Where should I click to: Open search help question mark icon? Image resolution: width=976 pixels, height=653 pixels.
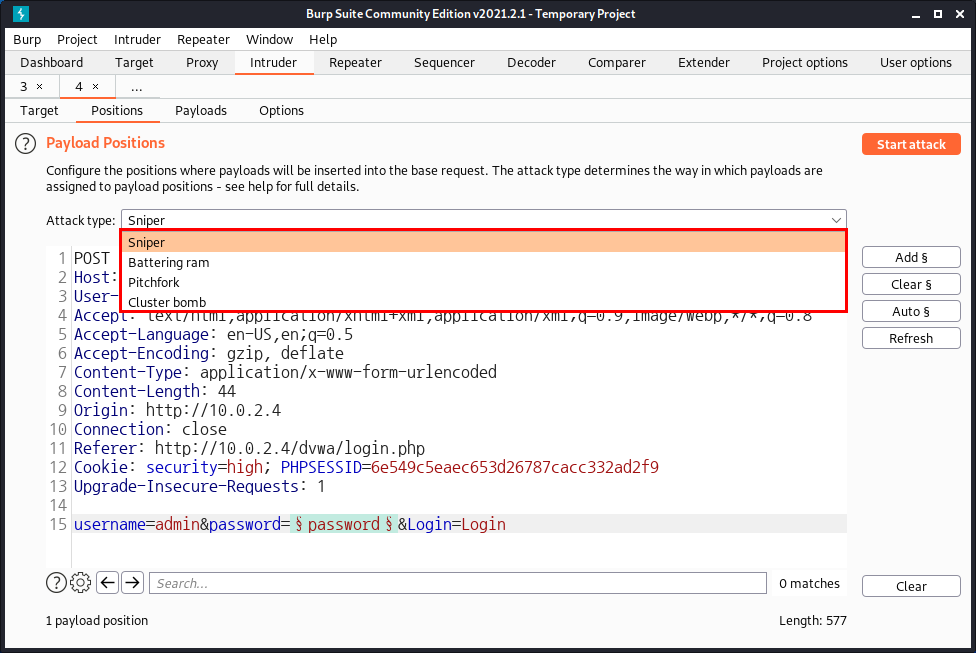click(x=56, y=583)
